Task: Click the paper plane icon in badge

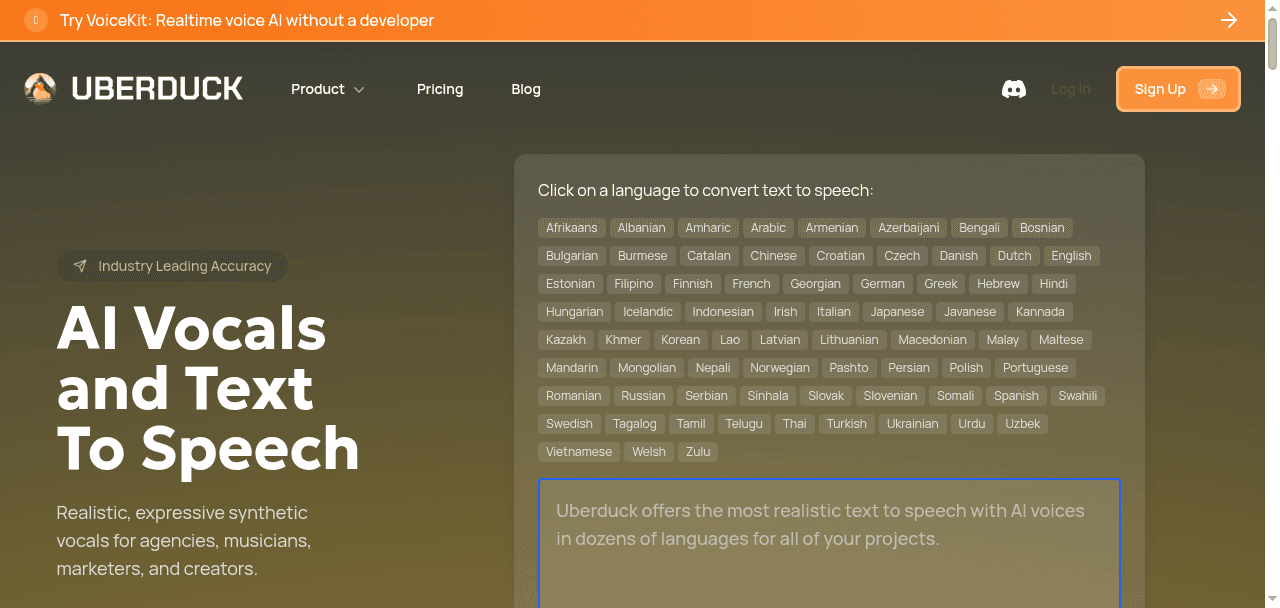Action: coord(80,266)
